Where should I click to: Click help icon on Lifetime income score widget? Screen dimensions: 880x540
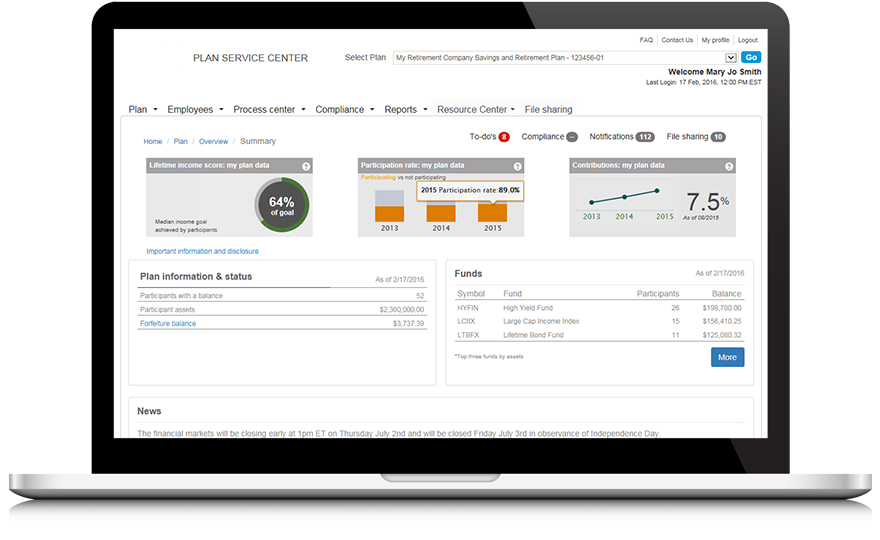pyautogui.click(x=306, y=166)
